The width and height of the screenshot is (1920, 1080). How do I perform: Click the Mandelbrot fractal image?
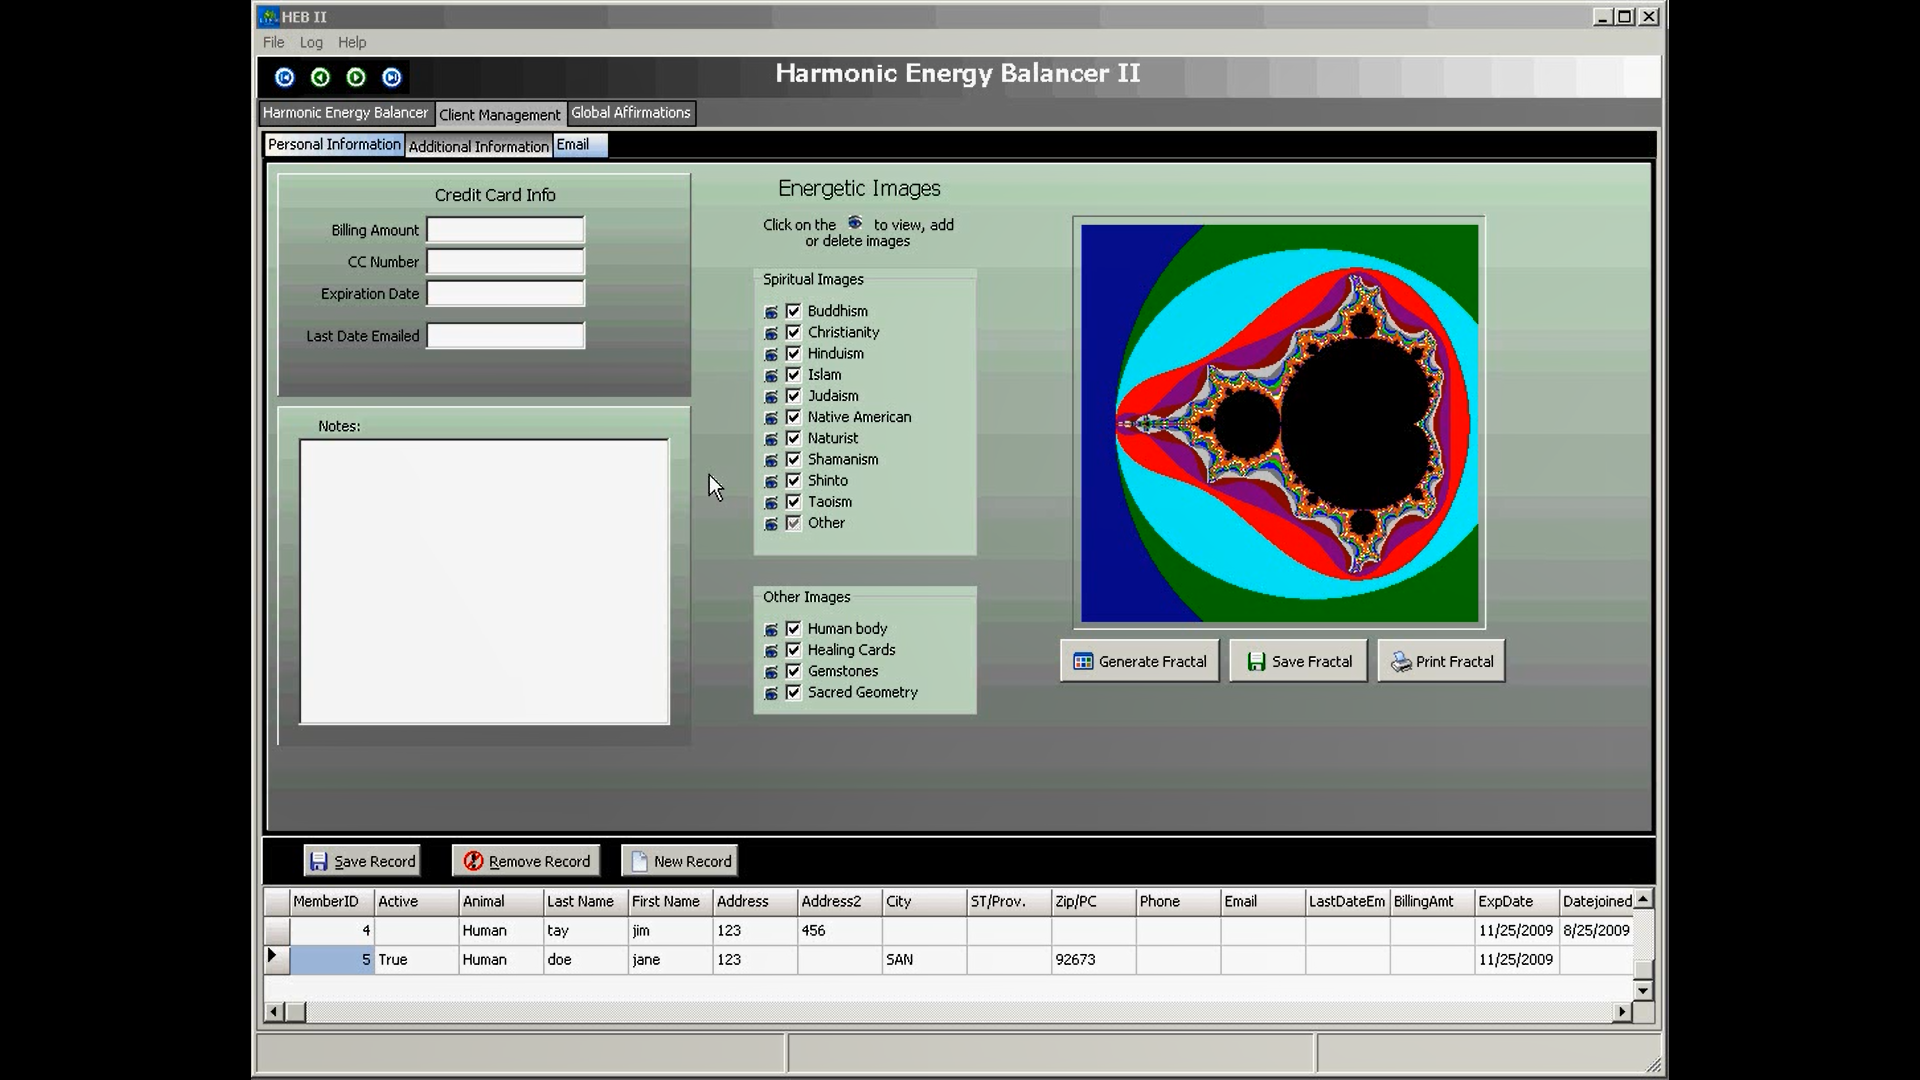(1279, 423)
